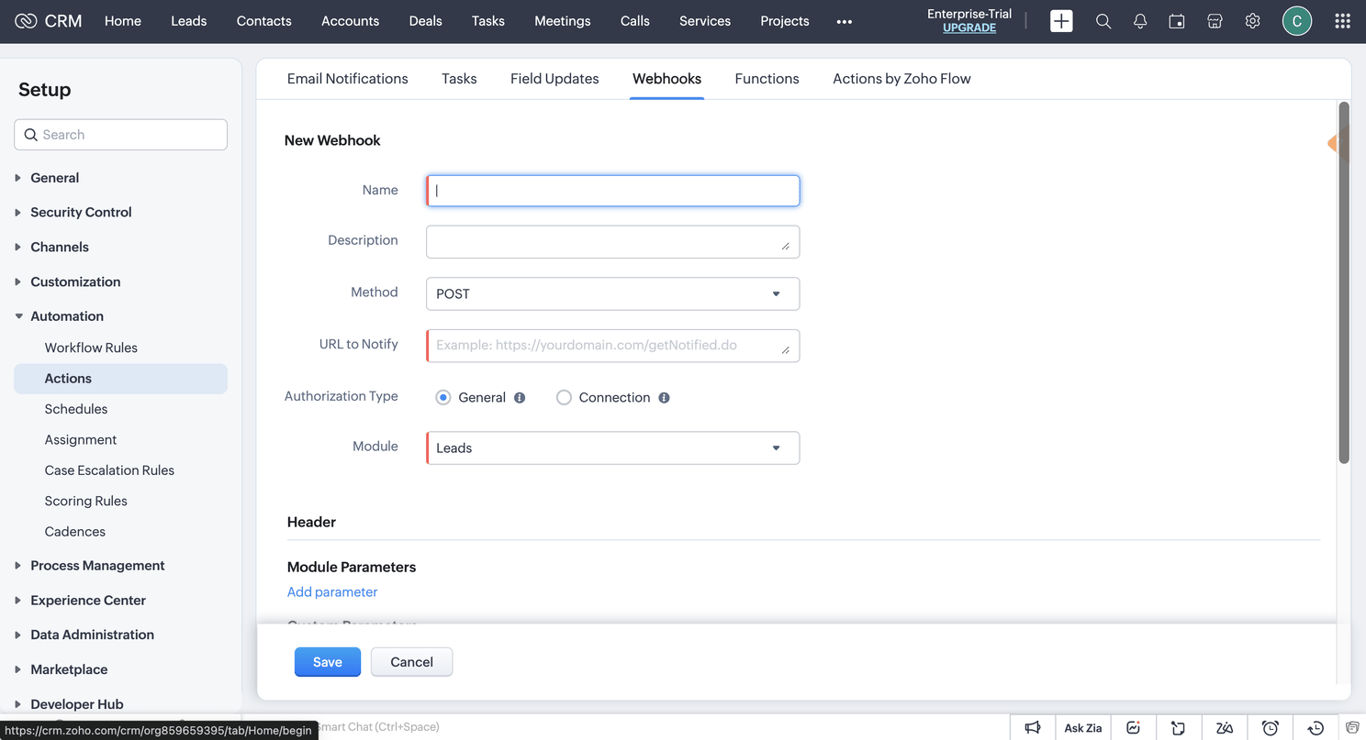Open the Actions by Zoho Flow tab
Viewport: 1366px width, 740px height.
(x=902, y=79)
